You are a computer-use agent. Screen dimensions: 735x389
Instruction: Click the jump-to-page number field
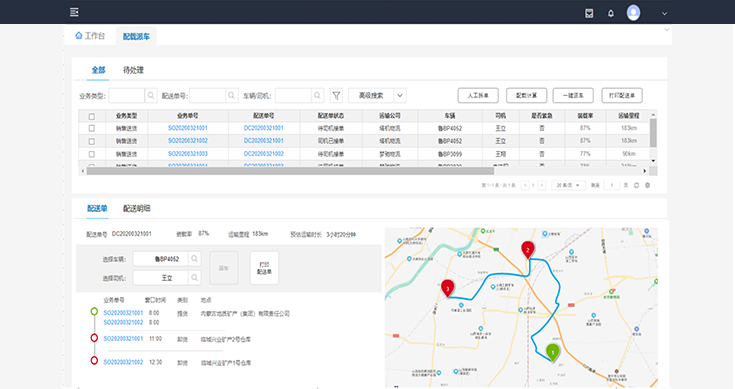611,186
